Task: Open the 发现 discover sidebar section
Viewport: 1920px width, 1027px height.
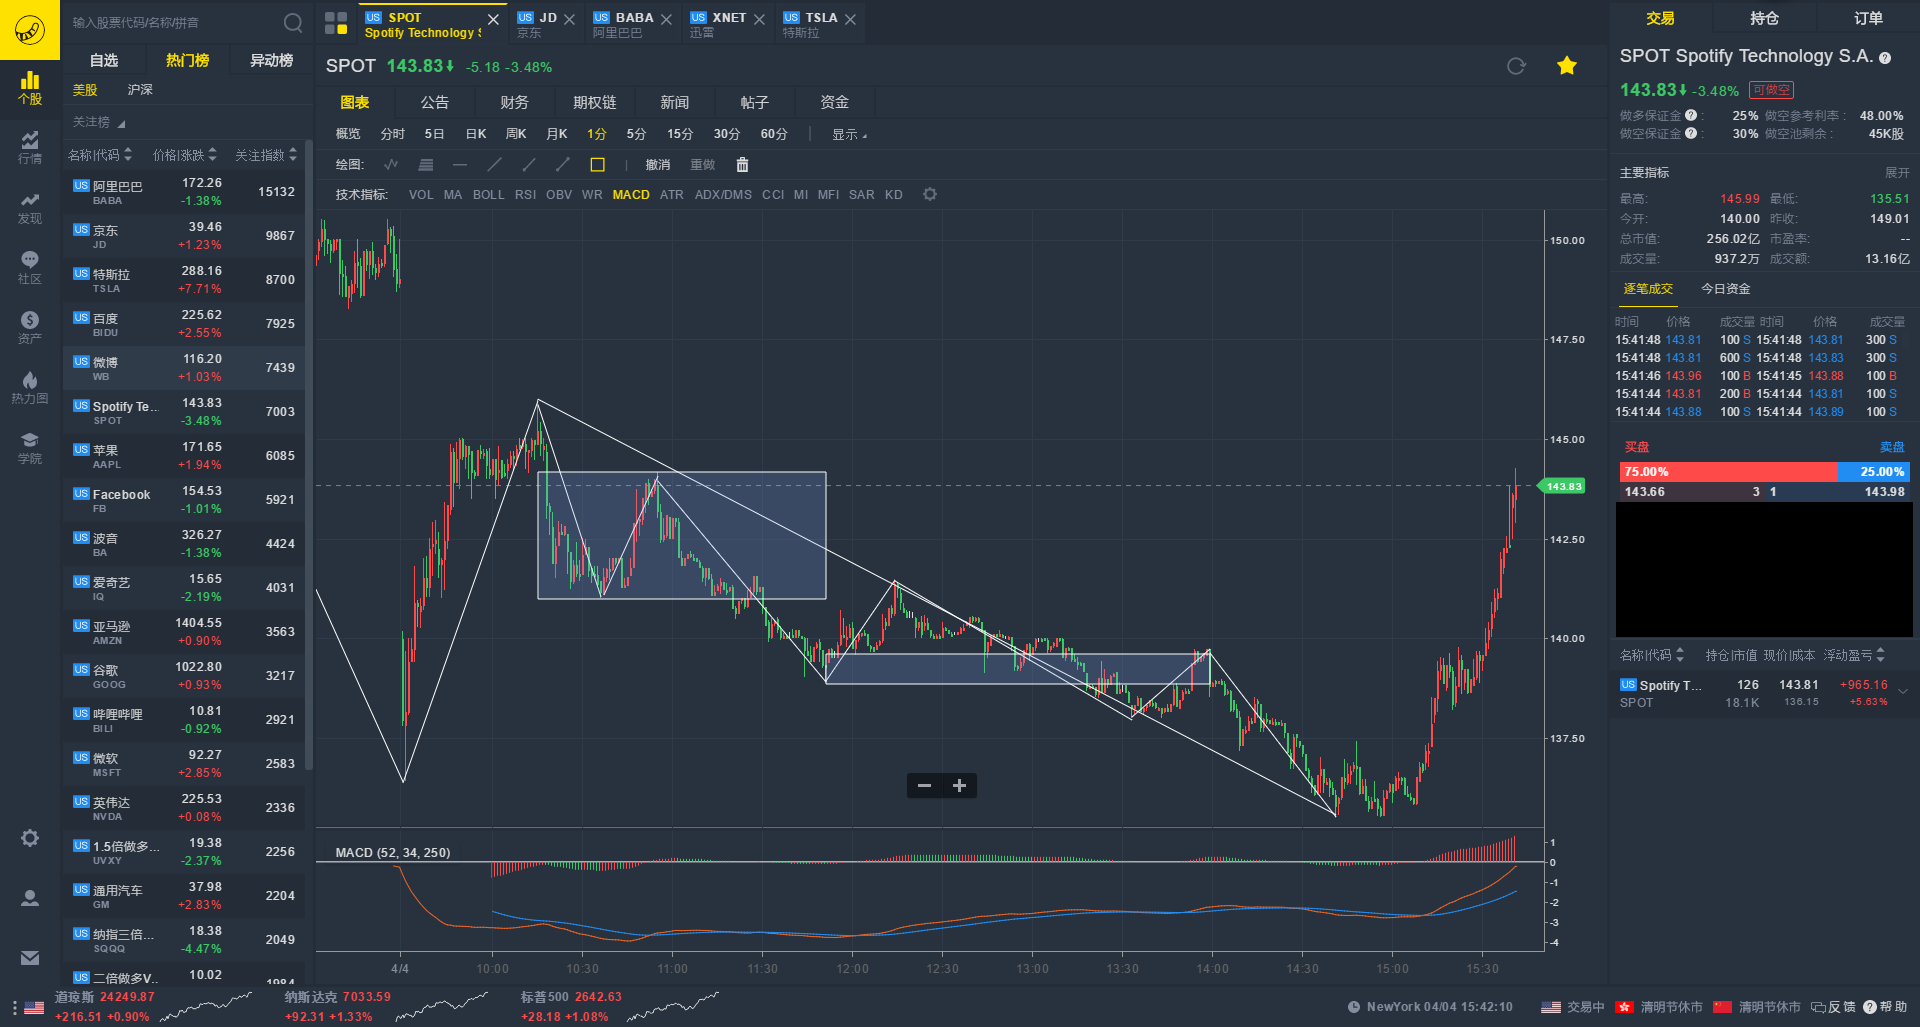Action: [30, 208]
